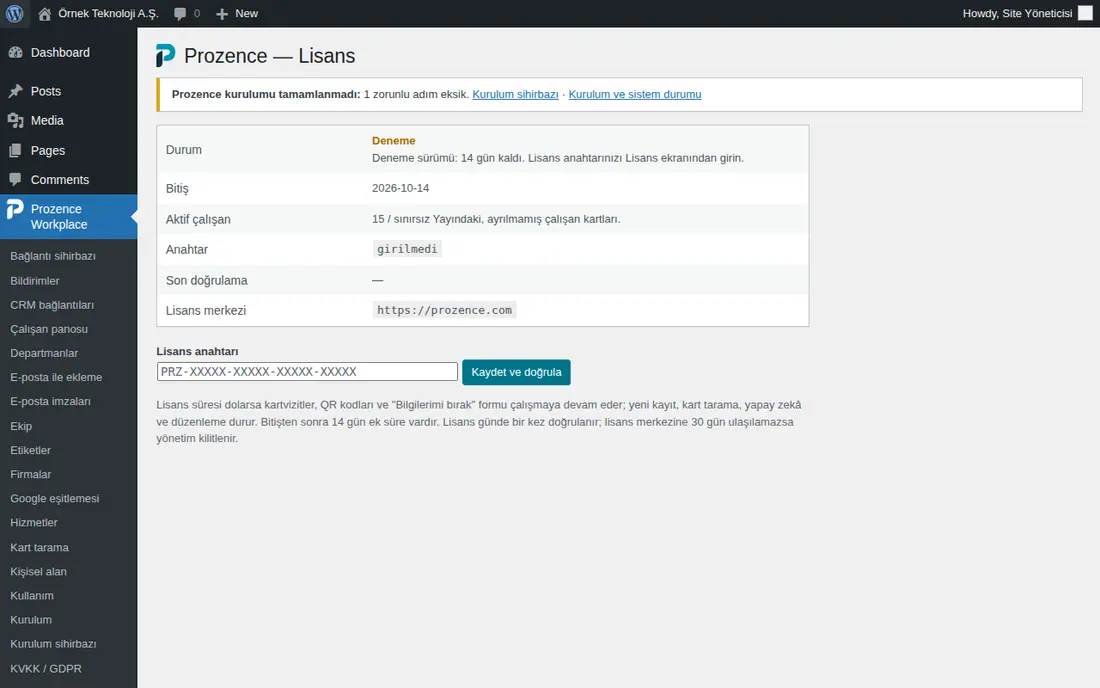Screen dimensions: 1100x688
Task: Open Kurulum ve sistem durumu link
Action: click(635, 94)
